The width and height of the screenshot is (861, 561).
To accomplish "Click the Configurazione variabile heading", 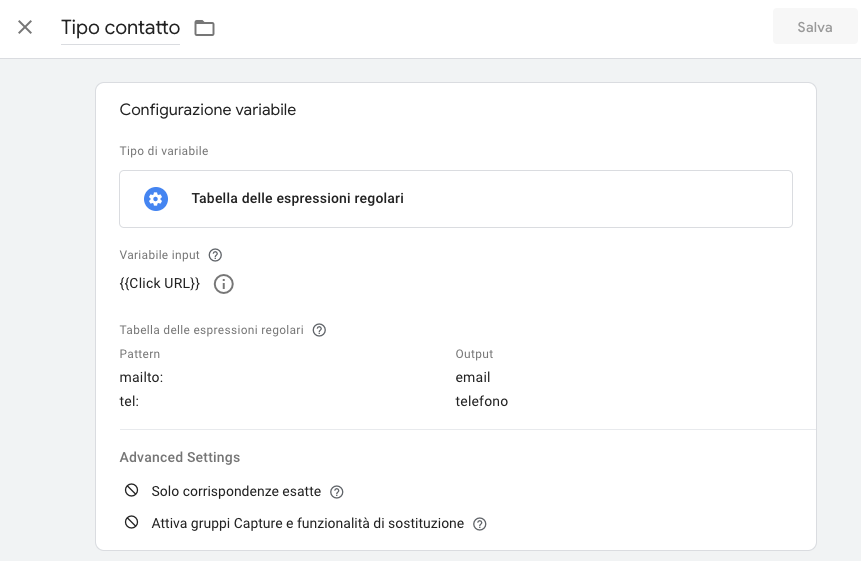I will click(207, 110).
